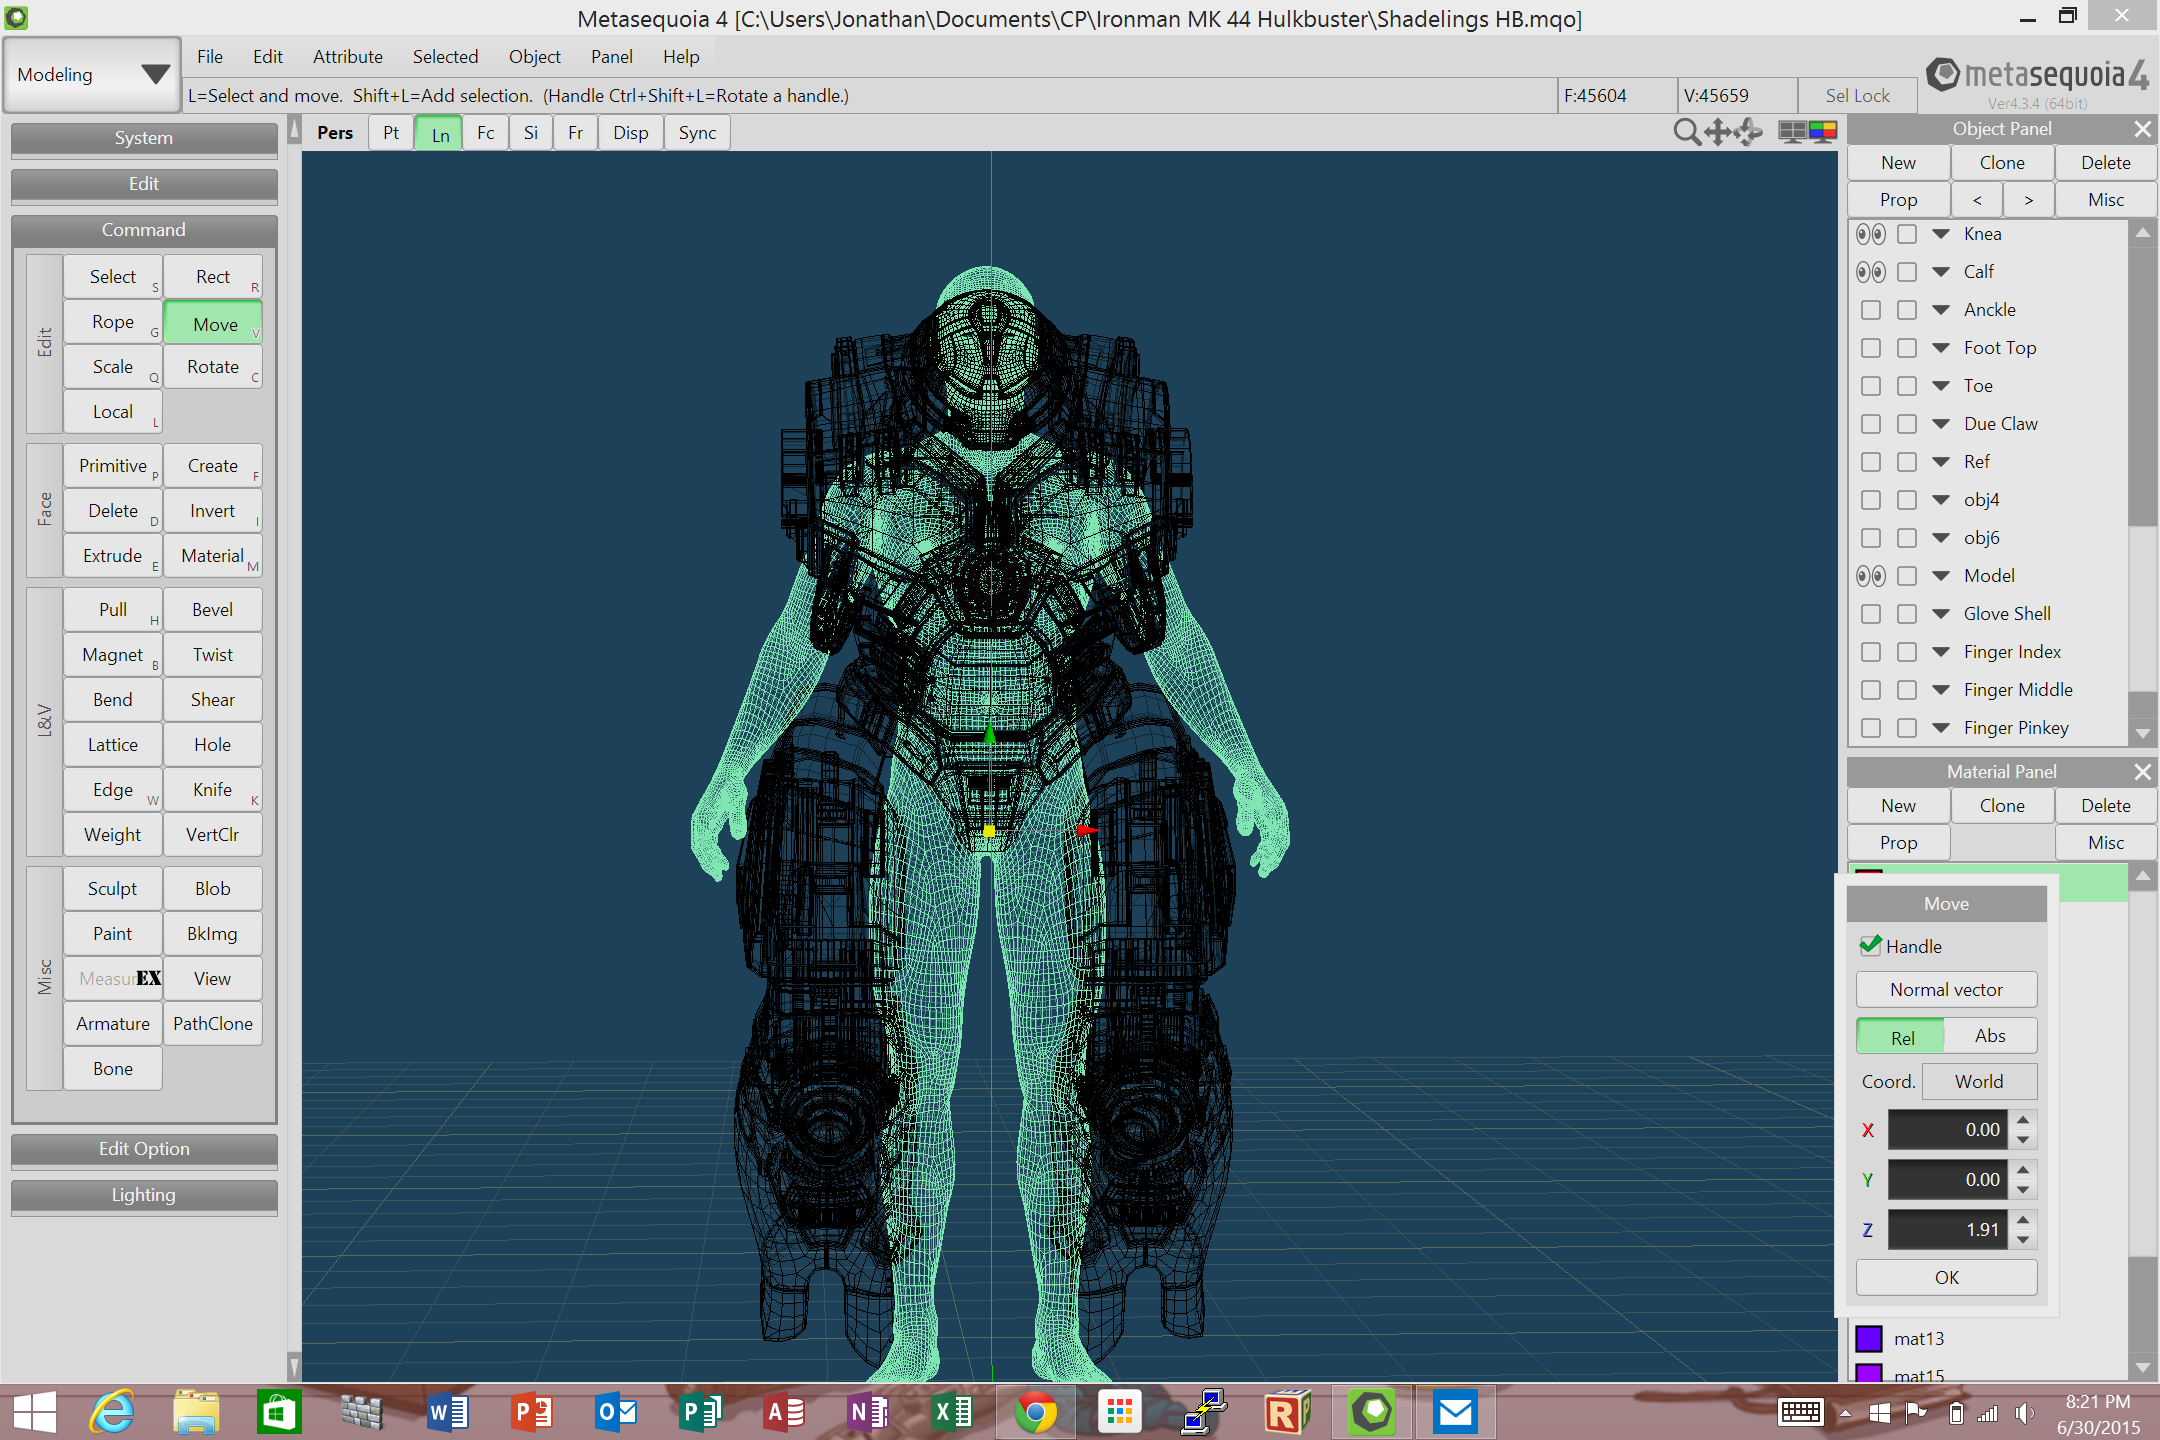Click the mat15 purple color swatch

pos(1869,1374)
